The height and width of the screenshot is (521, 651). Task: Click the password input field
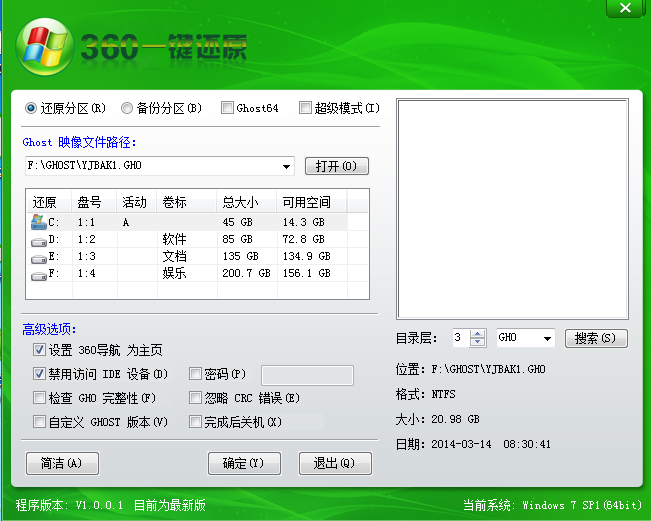coord(307,375)
